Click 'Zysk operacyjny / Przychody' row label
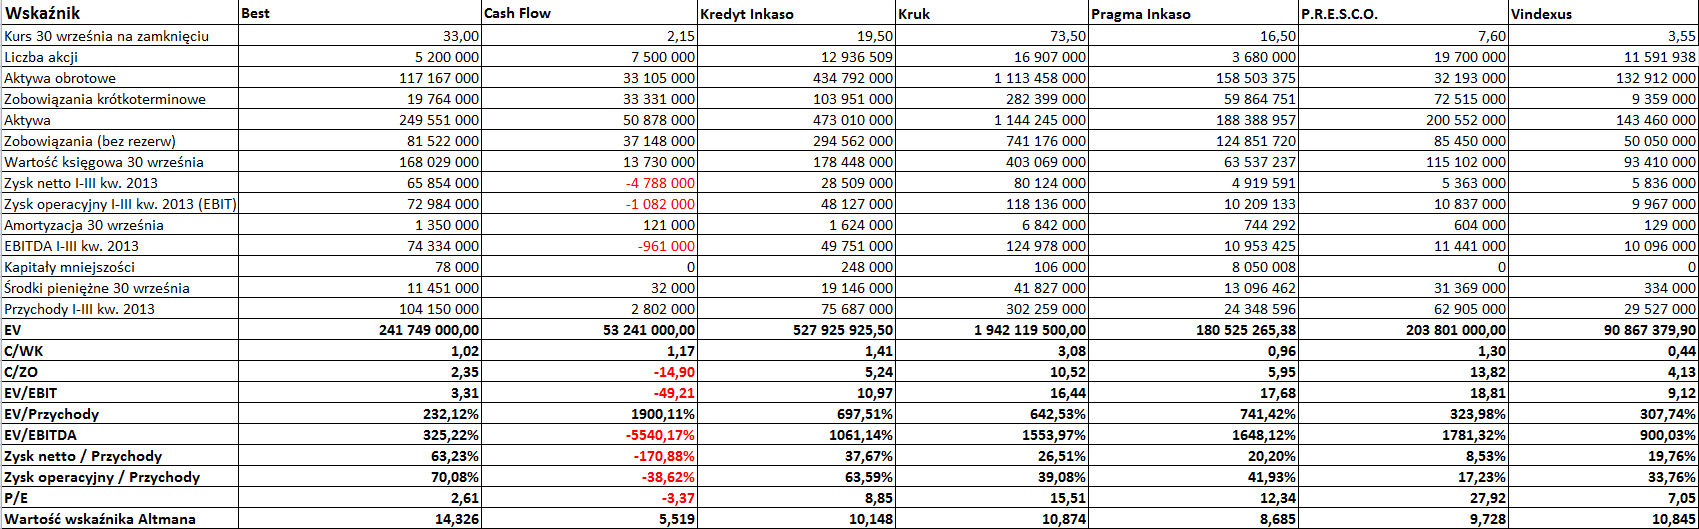This screenshot has height=529, width=1699. coord(102,477)
